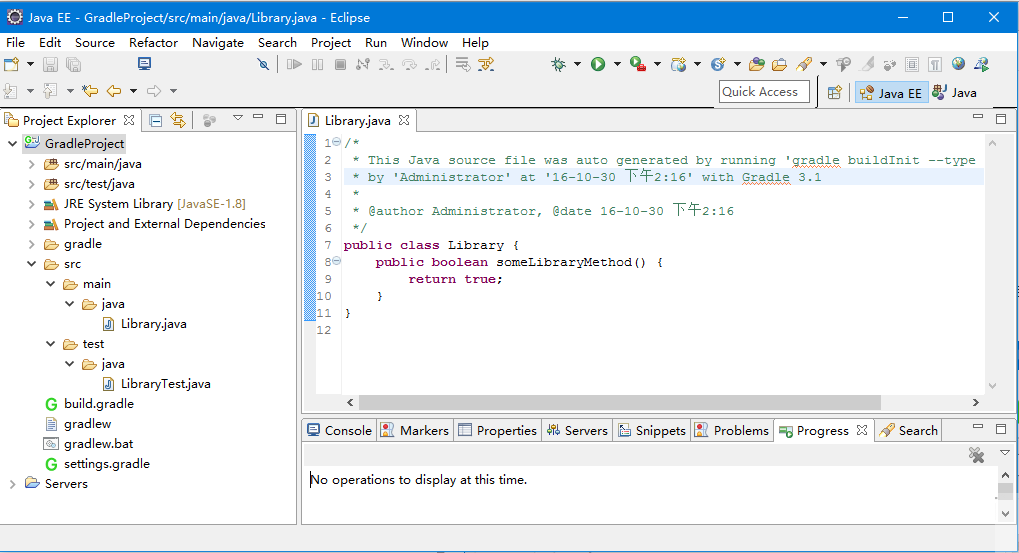Click the Quick Access input field
The width and height of the screenshot is (1019, 553).
click(764, 92)
